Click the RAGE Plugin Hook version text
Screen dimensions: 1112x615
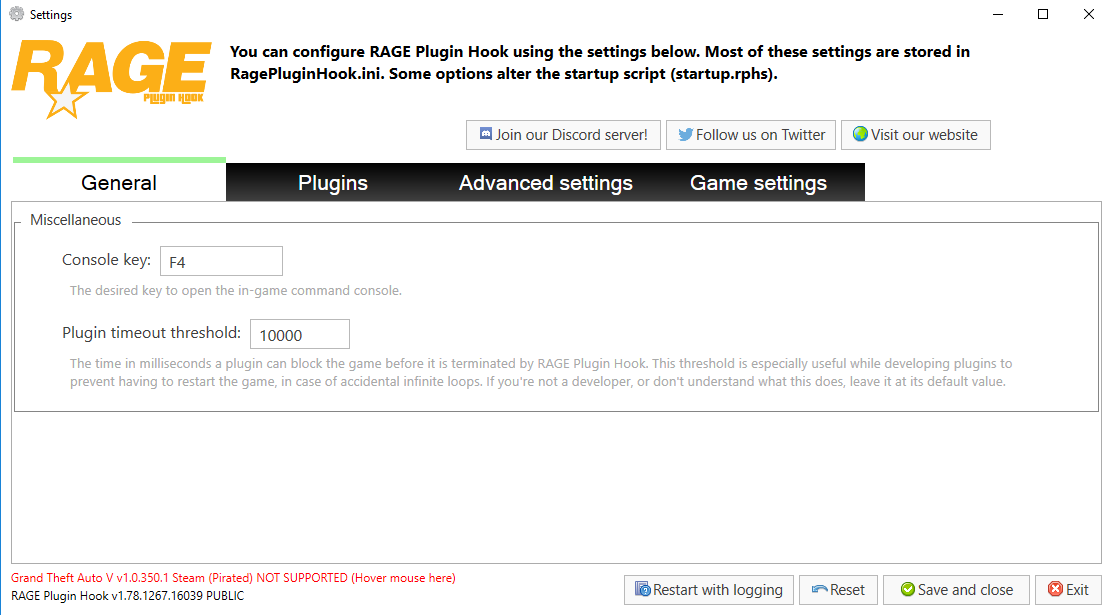pos(128,596)
